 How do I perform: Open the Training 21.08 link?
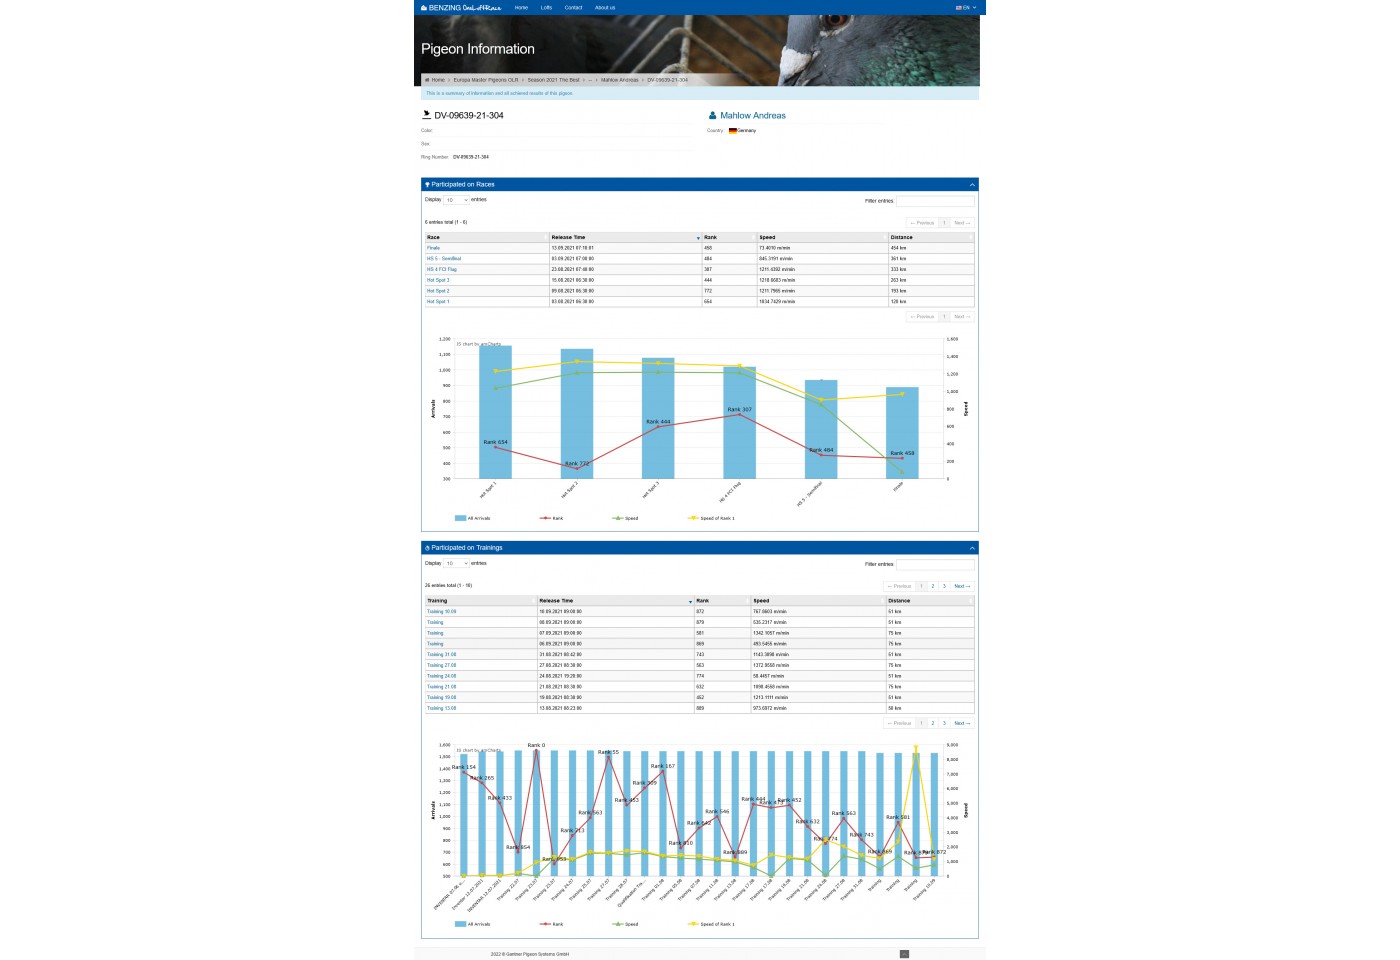coord(441,687)
